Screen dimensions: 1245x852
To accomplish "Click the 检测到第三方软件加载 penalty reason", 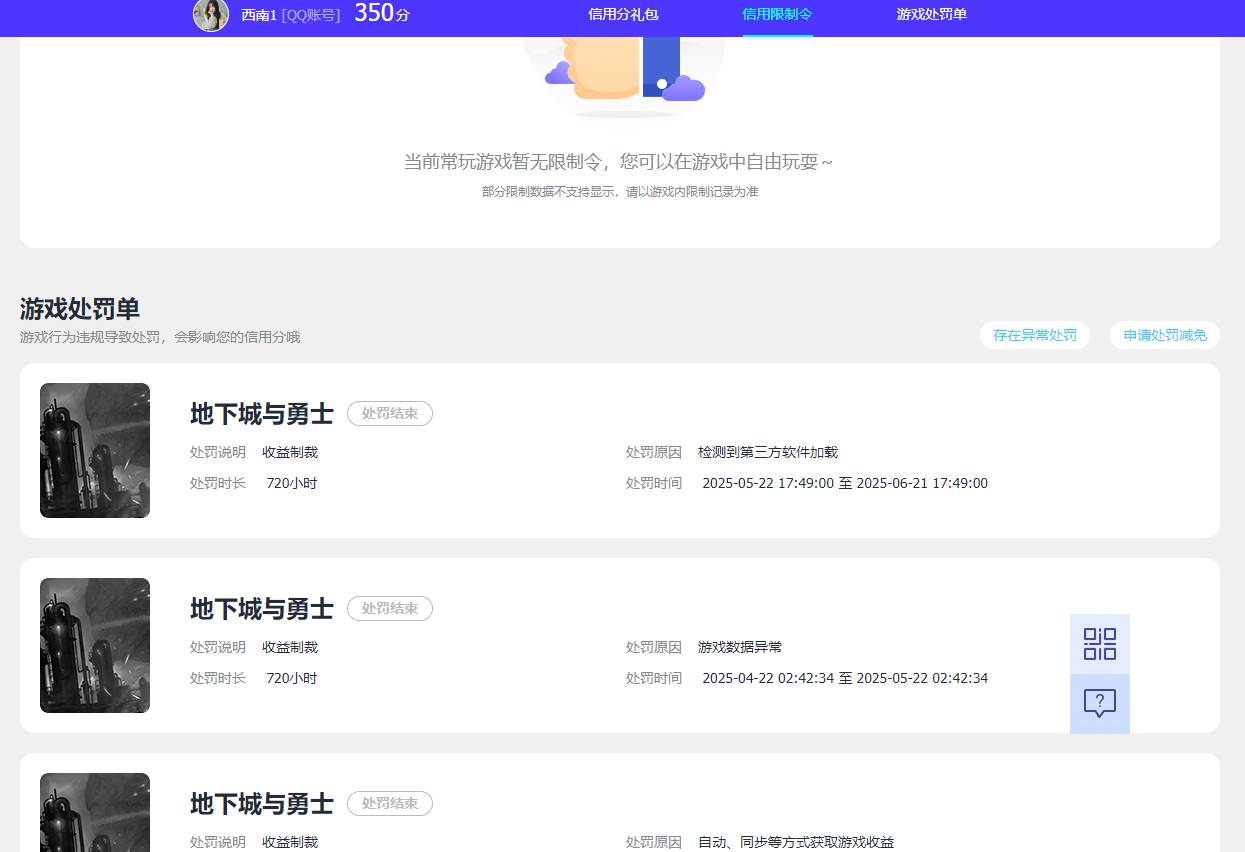I will tap(768, 452).
